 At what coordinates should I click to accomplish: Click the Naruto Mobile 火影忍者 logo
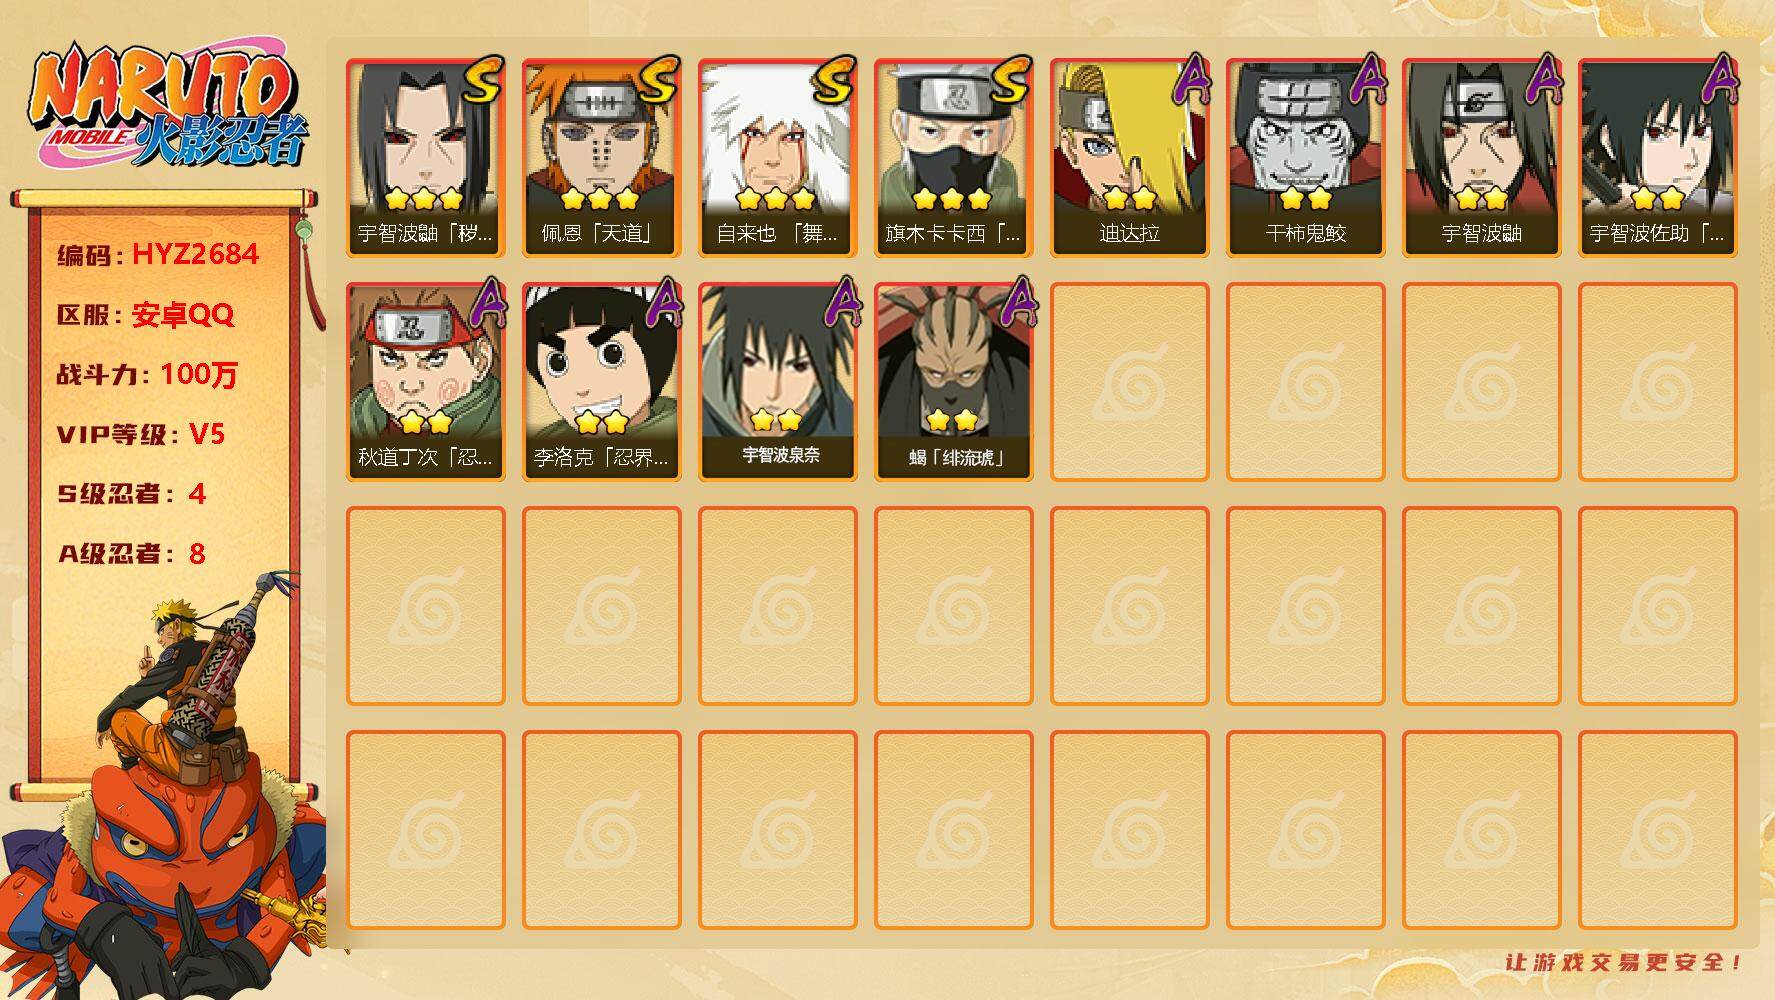(166, 106)
